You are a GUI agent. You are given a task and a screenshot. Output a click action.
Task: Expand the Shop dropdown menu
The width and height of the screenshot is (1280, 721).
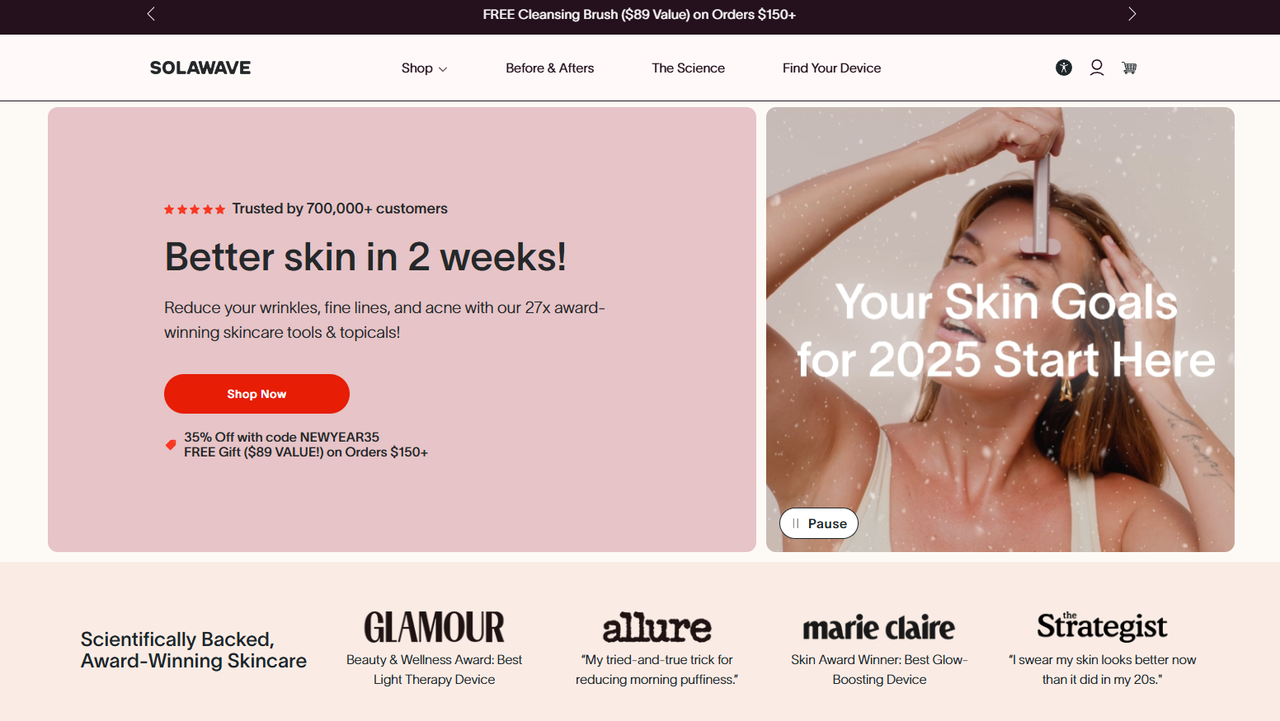pyautogui.click(x=424, y=68)
